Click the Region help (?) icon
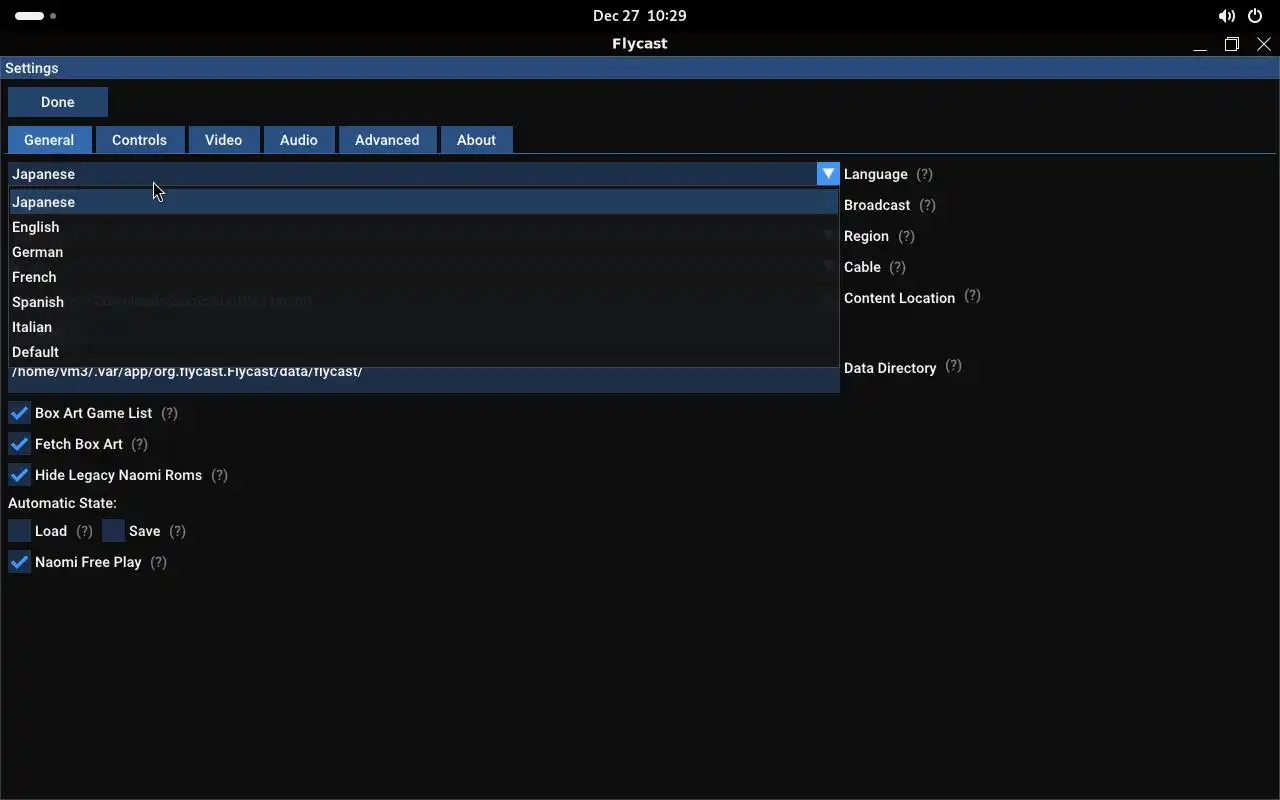 point(906,236)
